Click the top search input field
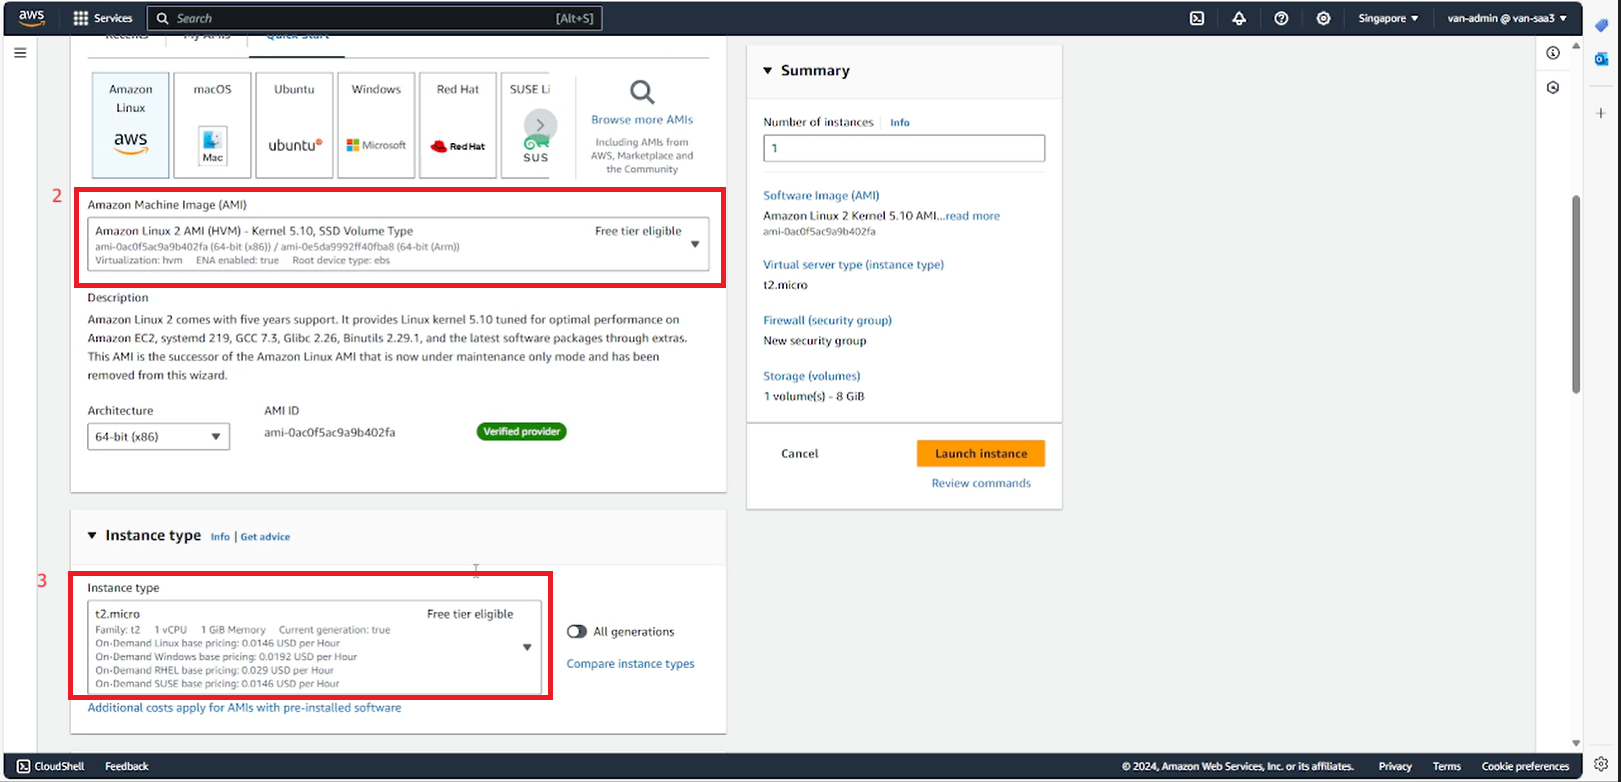Screen dimensions: 1621x782 pyautogui.click(x=375, y=18)
